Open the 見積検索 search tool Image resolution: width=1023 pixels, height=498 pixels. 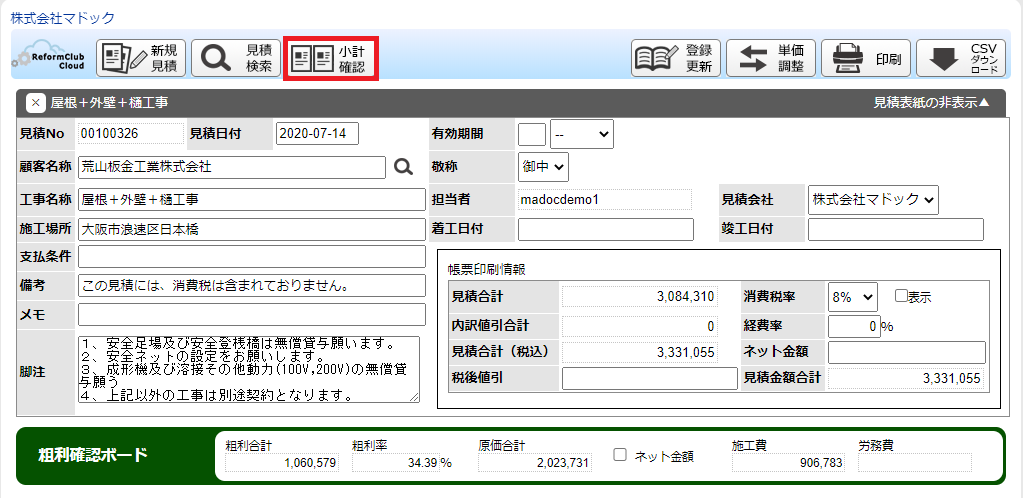236,58
